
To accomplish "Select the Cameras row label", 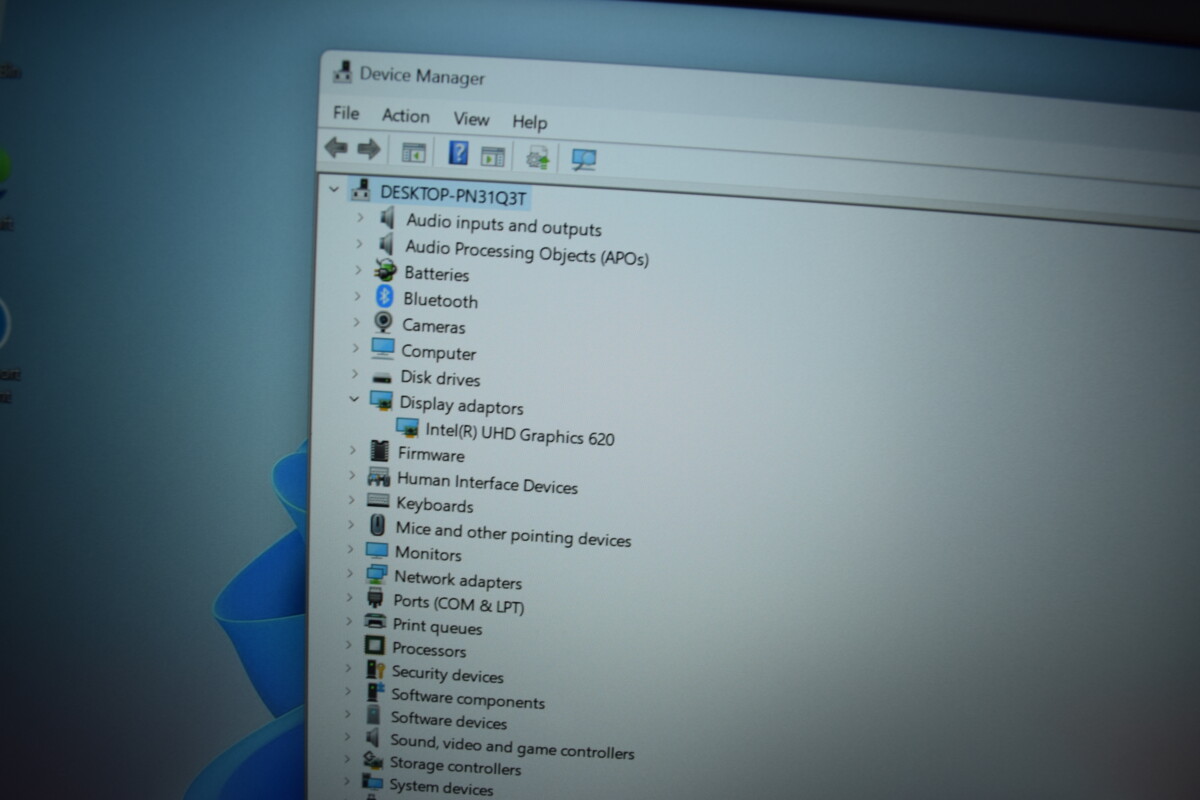I will pyautogui.click(x=433, y=326).
